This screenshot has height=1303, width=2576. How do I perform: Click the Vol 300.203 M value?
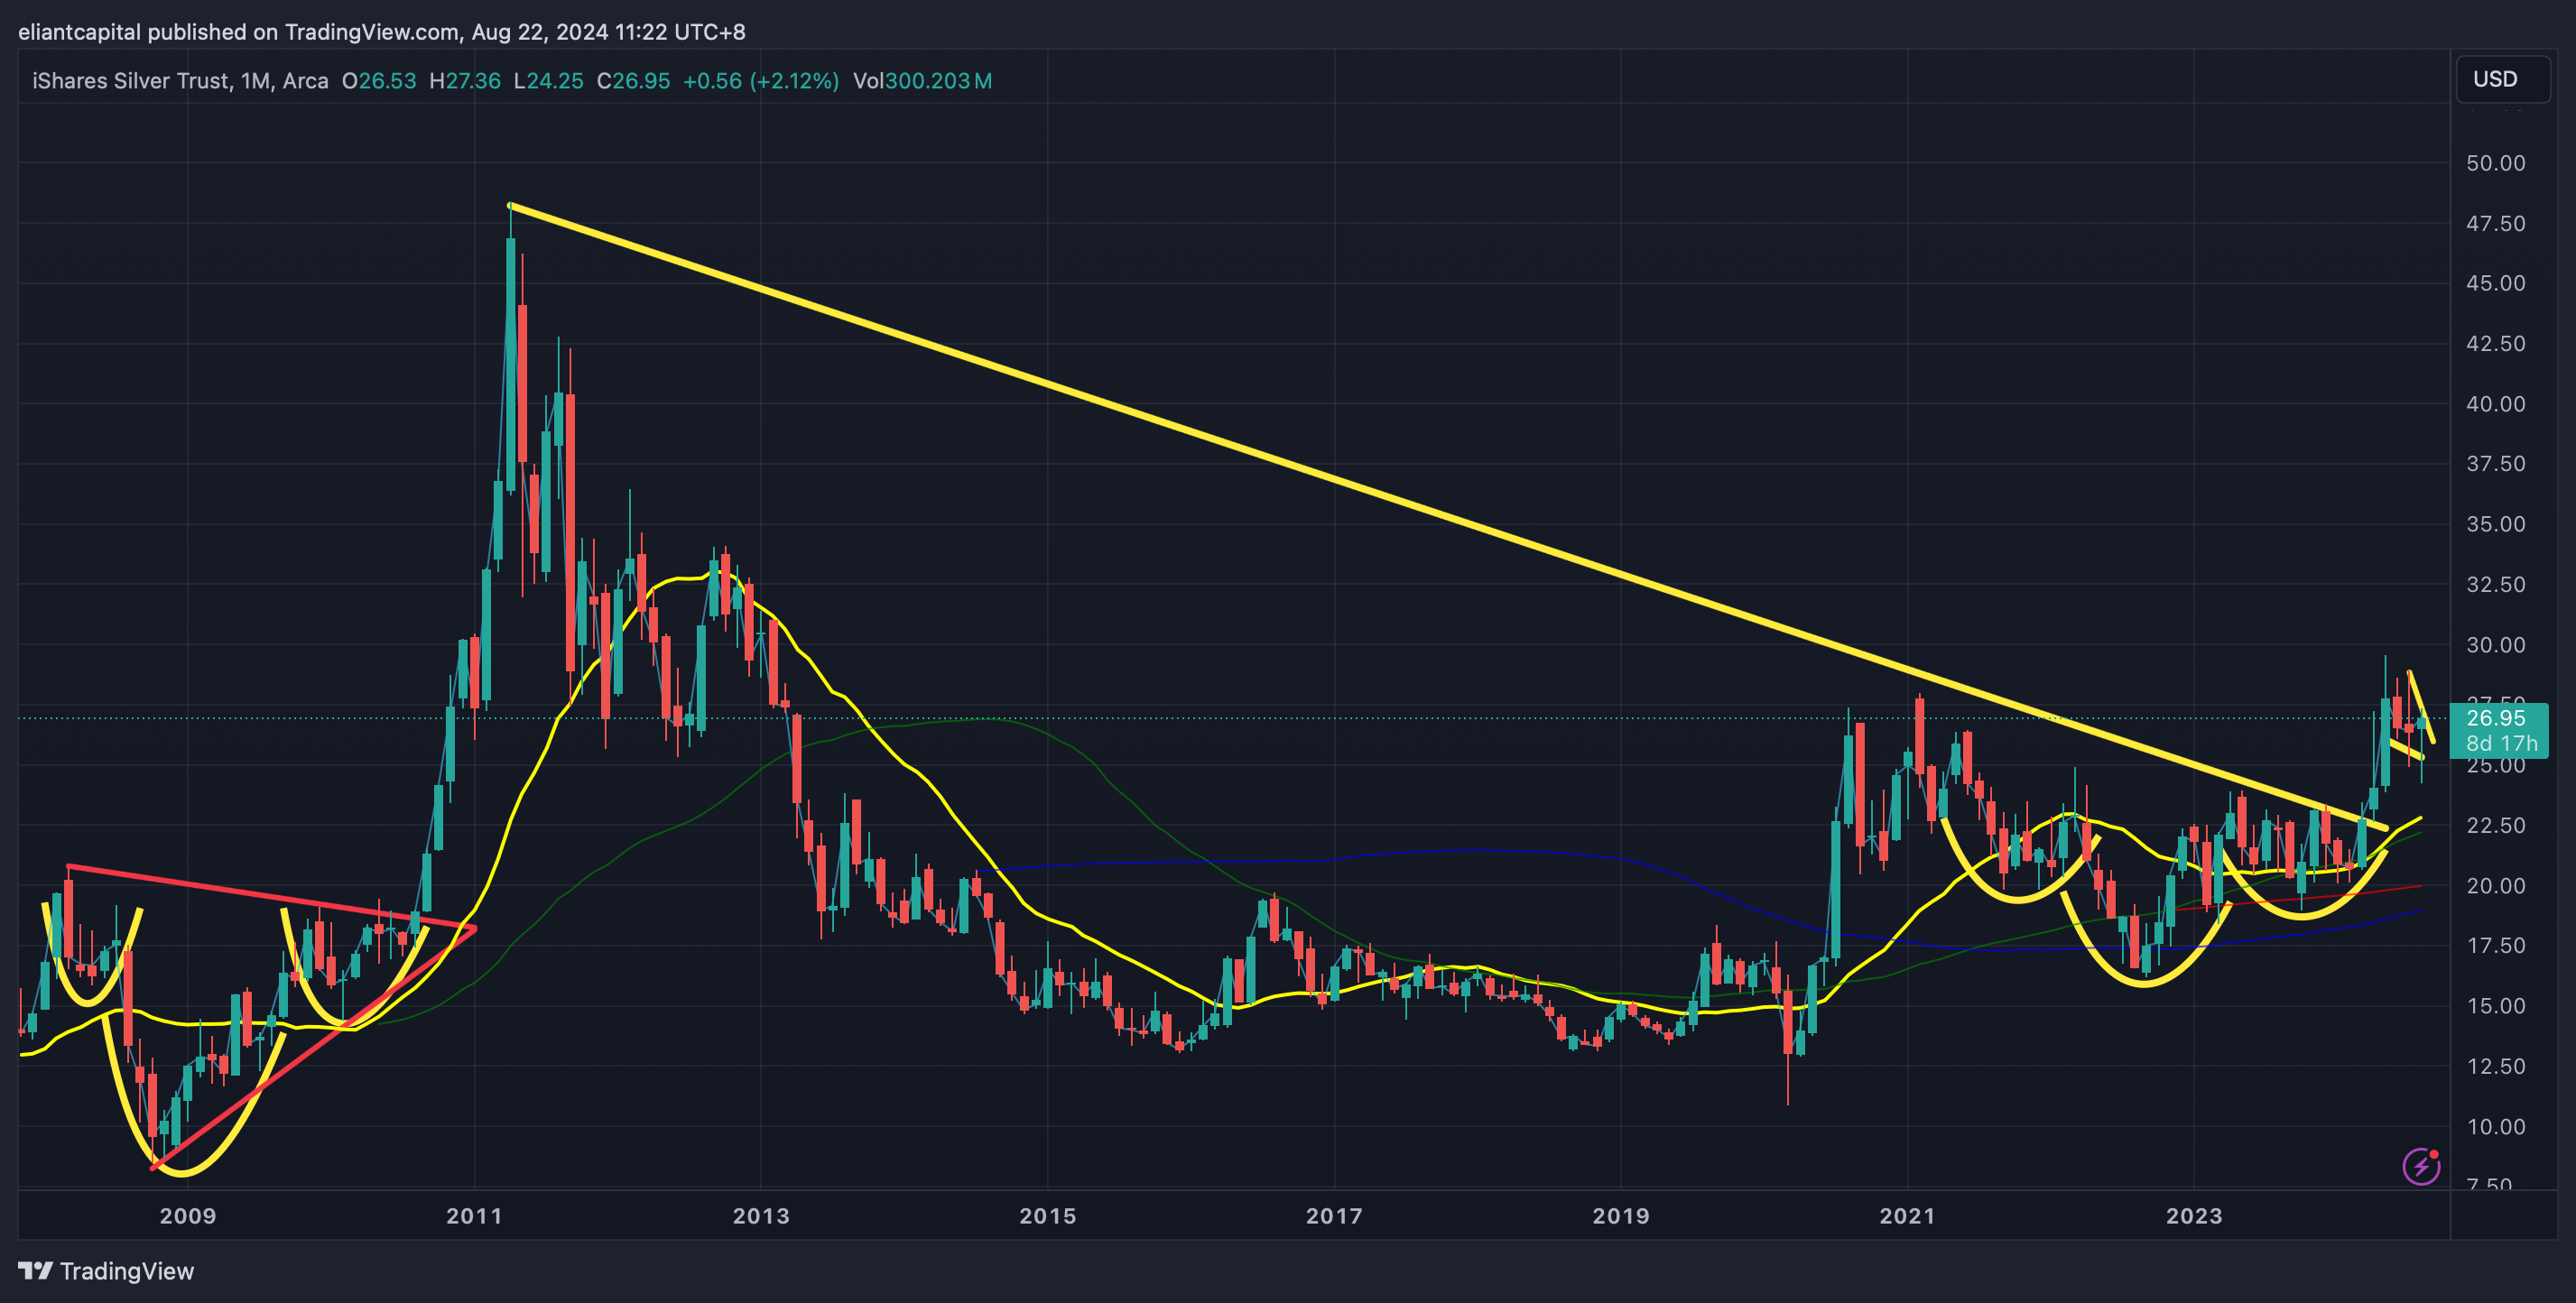[x=922, y=81]
